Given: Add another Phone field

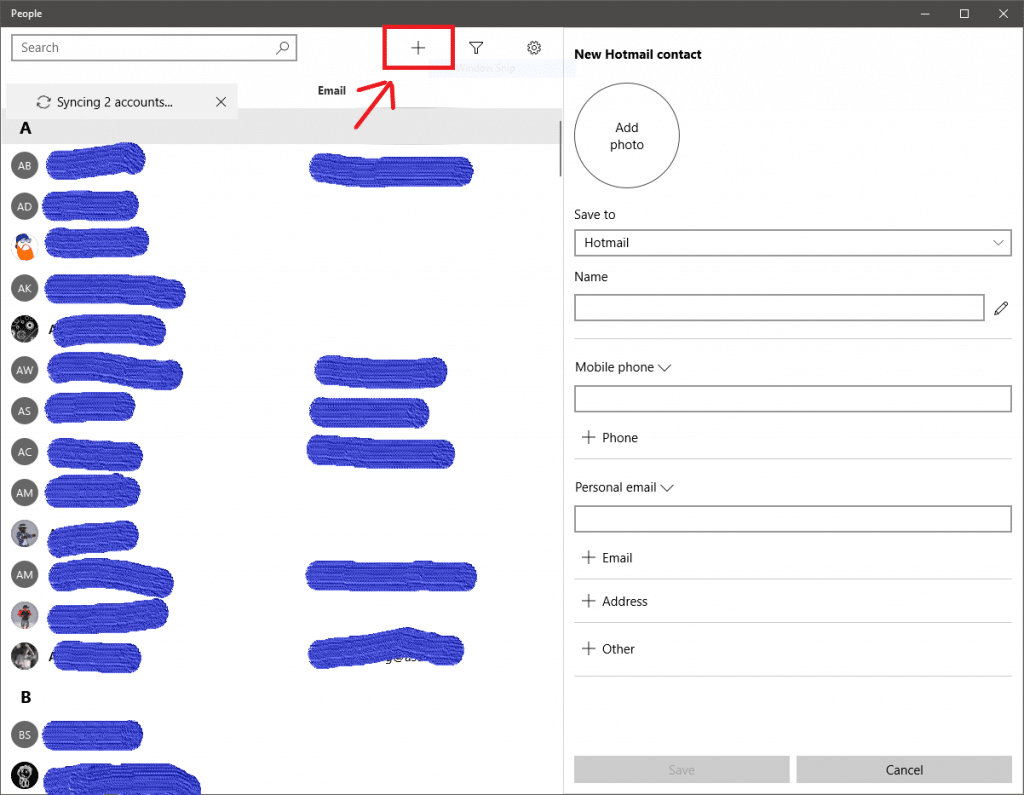Looking at the screenshot, I should click(x=609, y=437).
